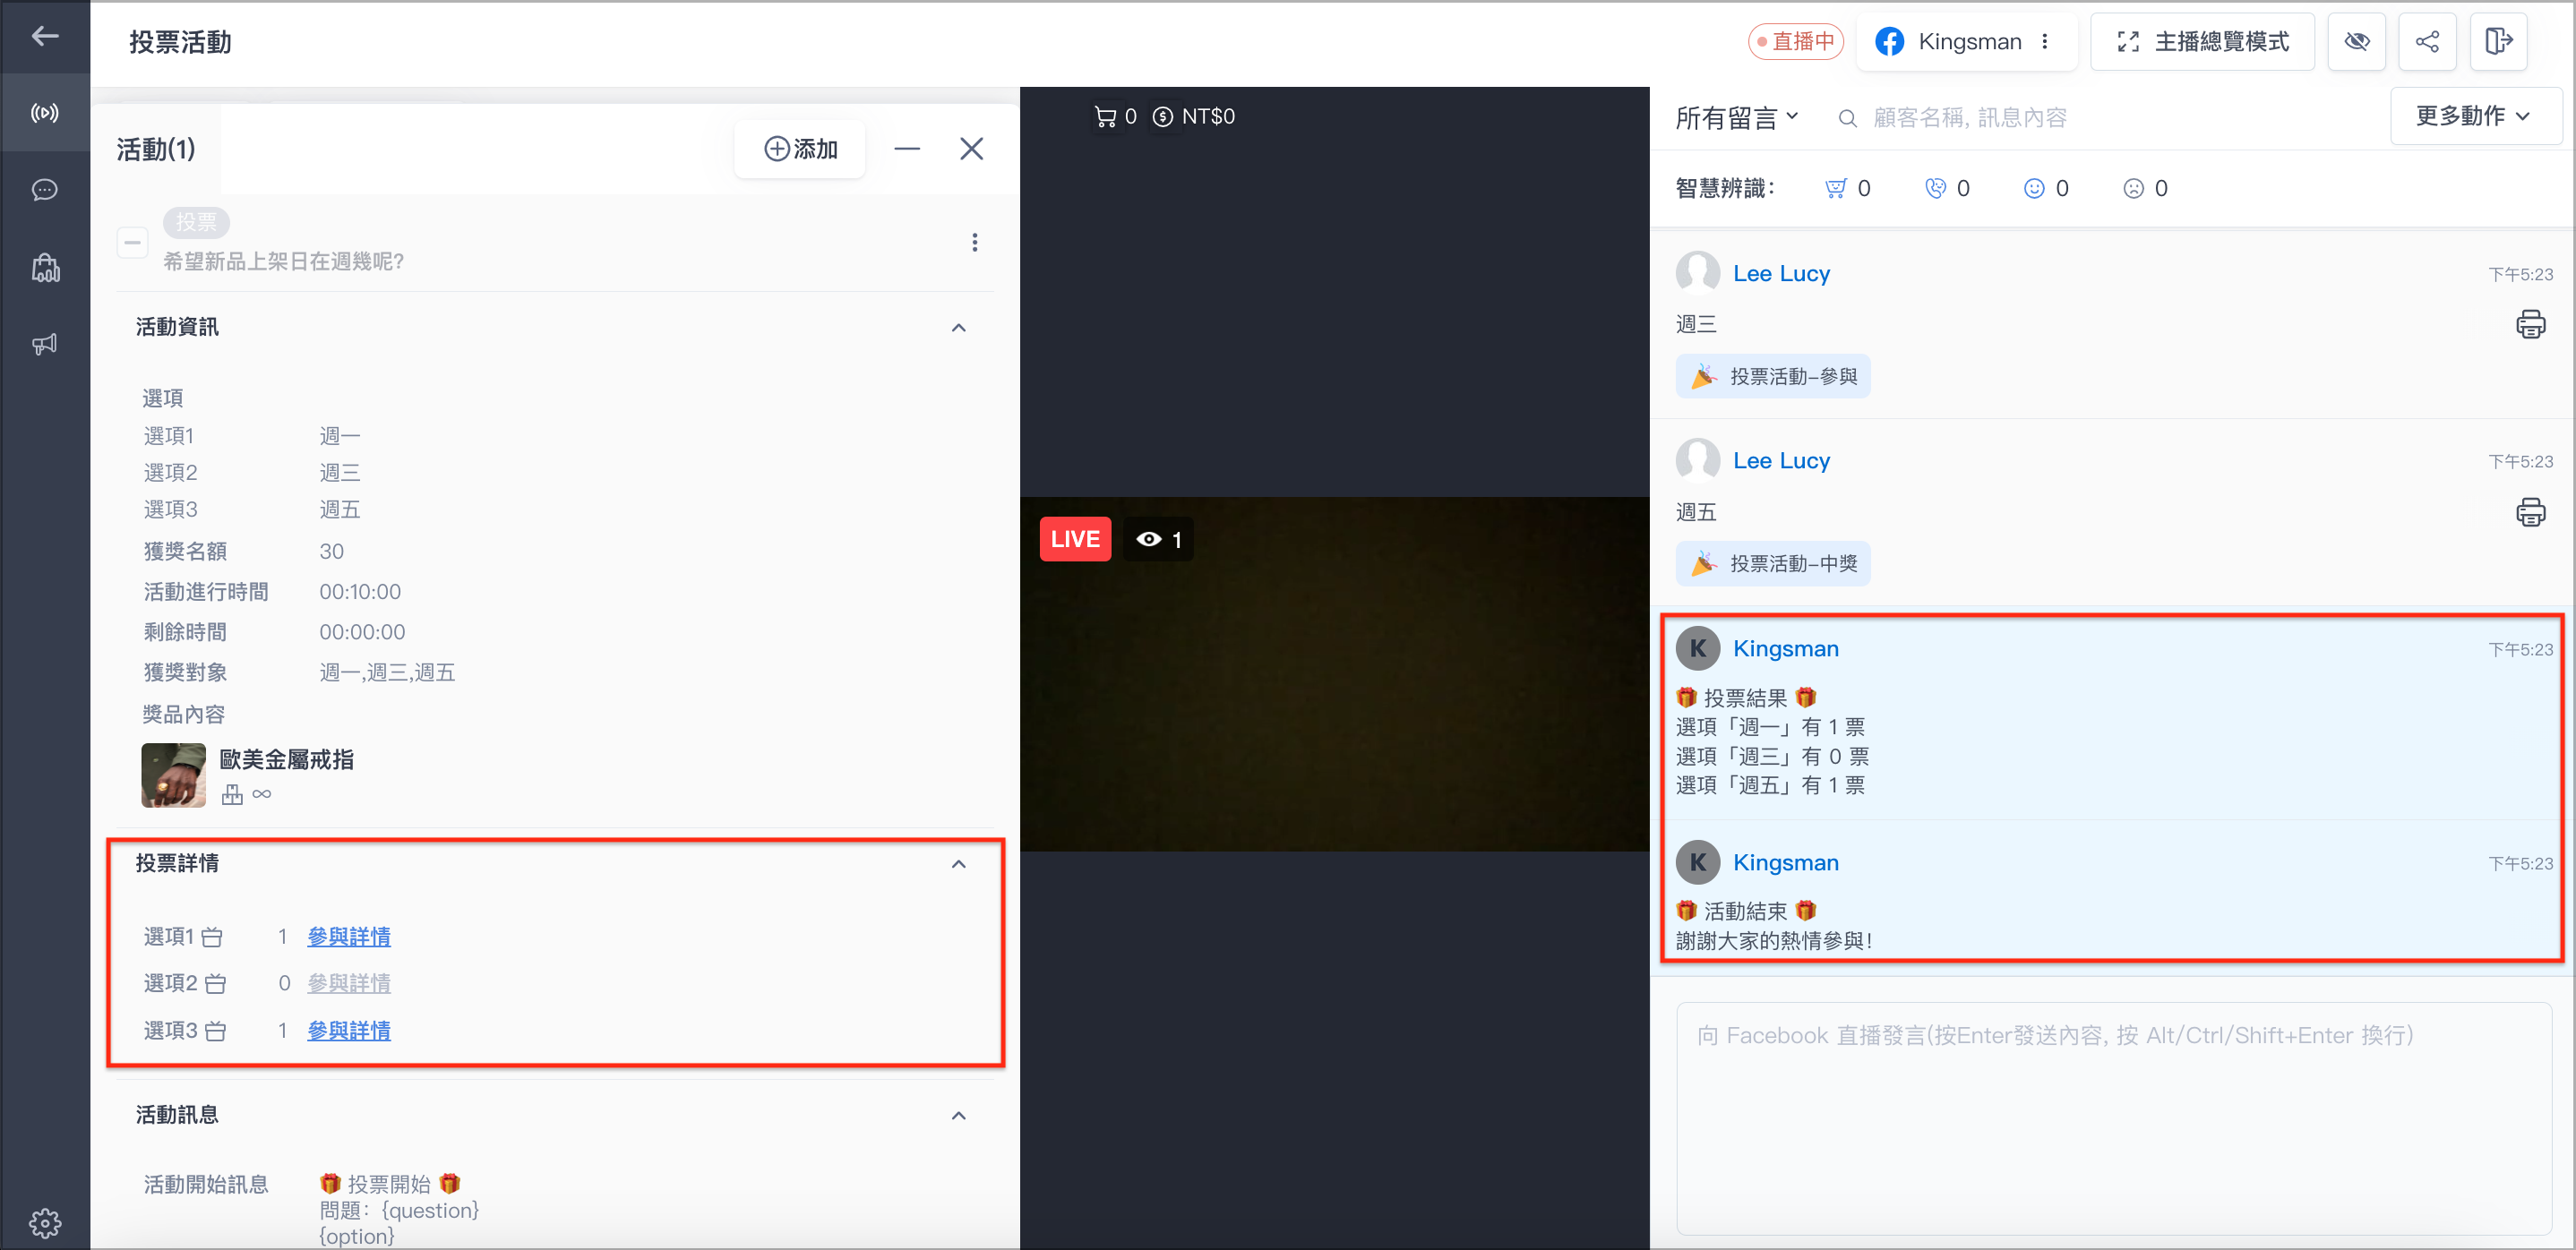Enable 主播總覽模式 view
The width and height of the screenshot is (2576, 1250).
coord(2203,42)
